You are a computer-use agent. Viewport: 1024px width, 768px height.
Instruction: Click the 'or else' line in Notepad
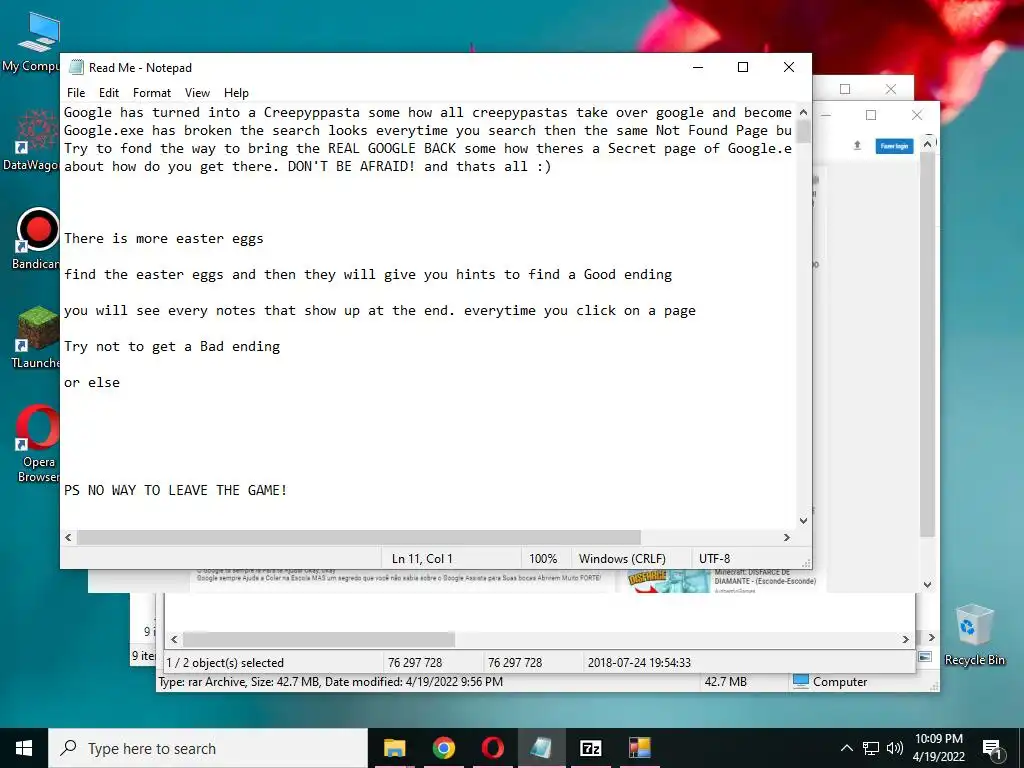tap(92, 382)
